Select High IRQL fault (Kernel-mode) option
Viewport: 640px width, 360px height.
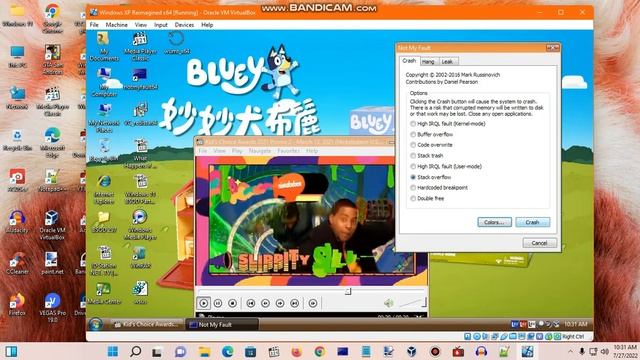click(448, 124)
